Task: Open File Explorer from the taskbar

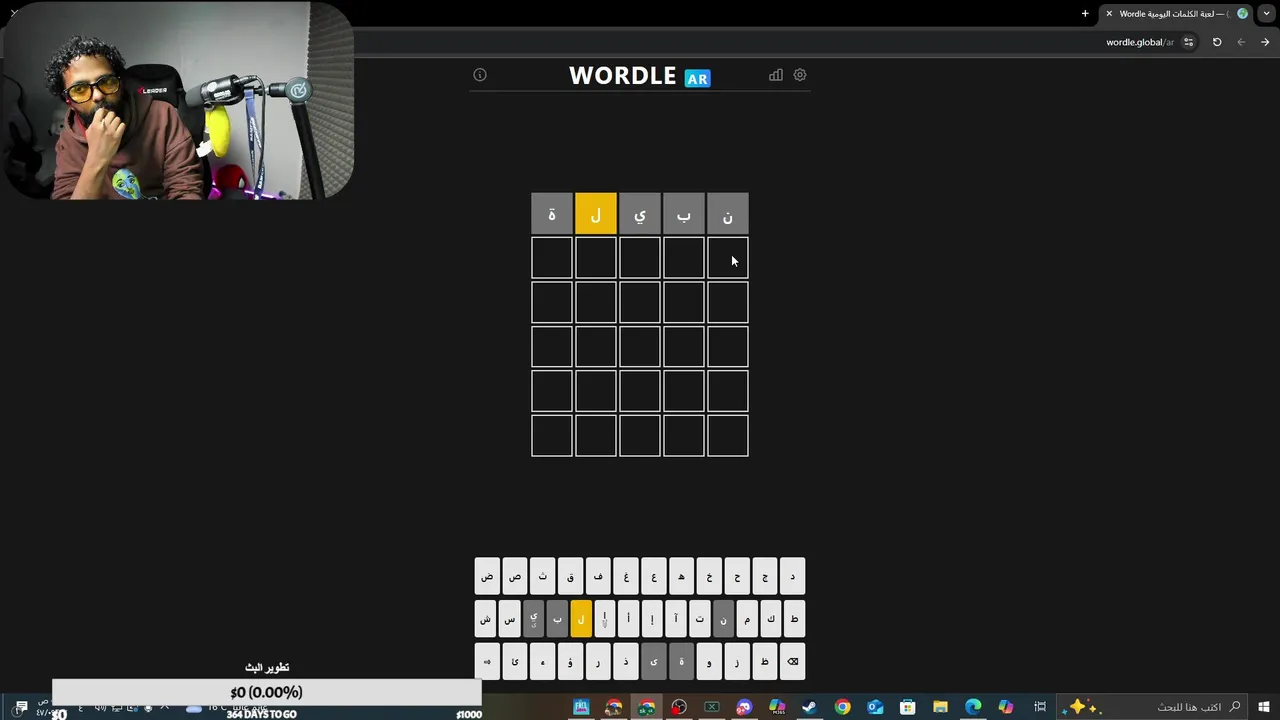Action: [x=940, y=707]
